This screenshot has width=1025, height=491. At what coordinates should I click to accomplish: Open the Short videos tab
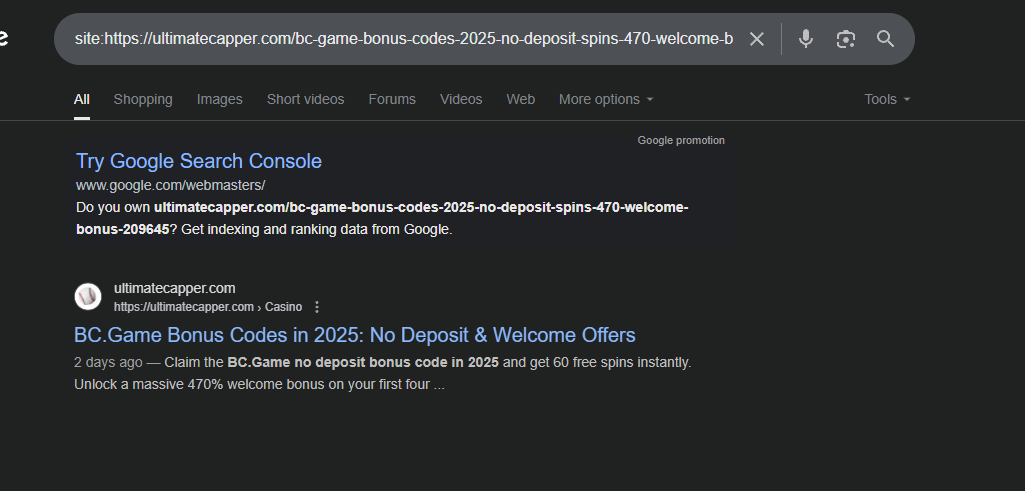point(305,99)
